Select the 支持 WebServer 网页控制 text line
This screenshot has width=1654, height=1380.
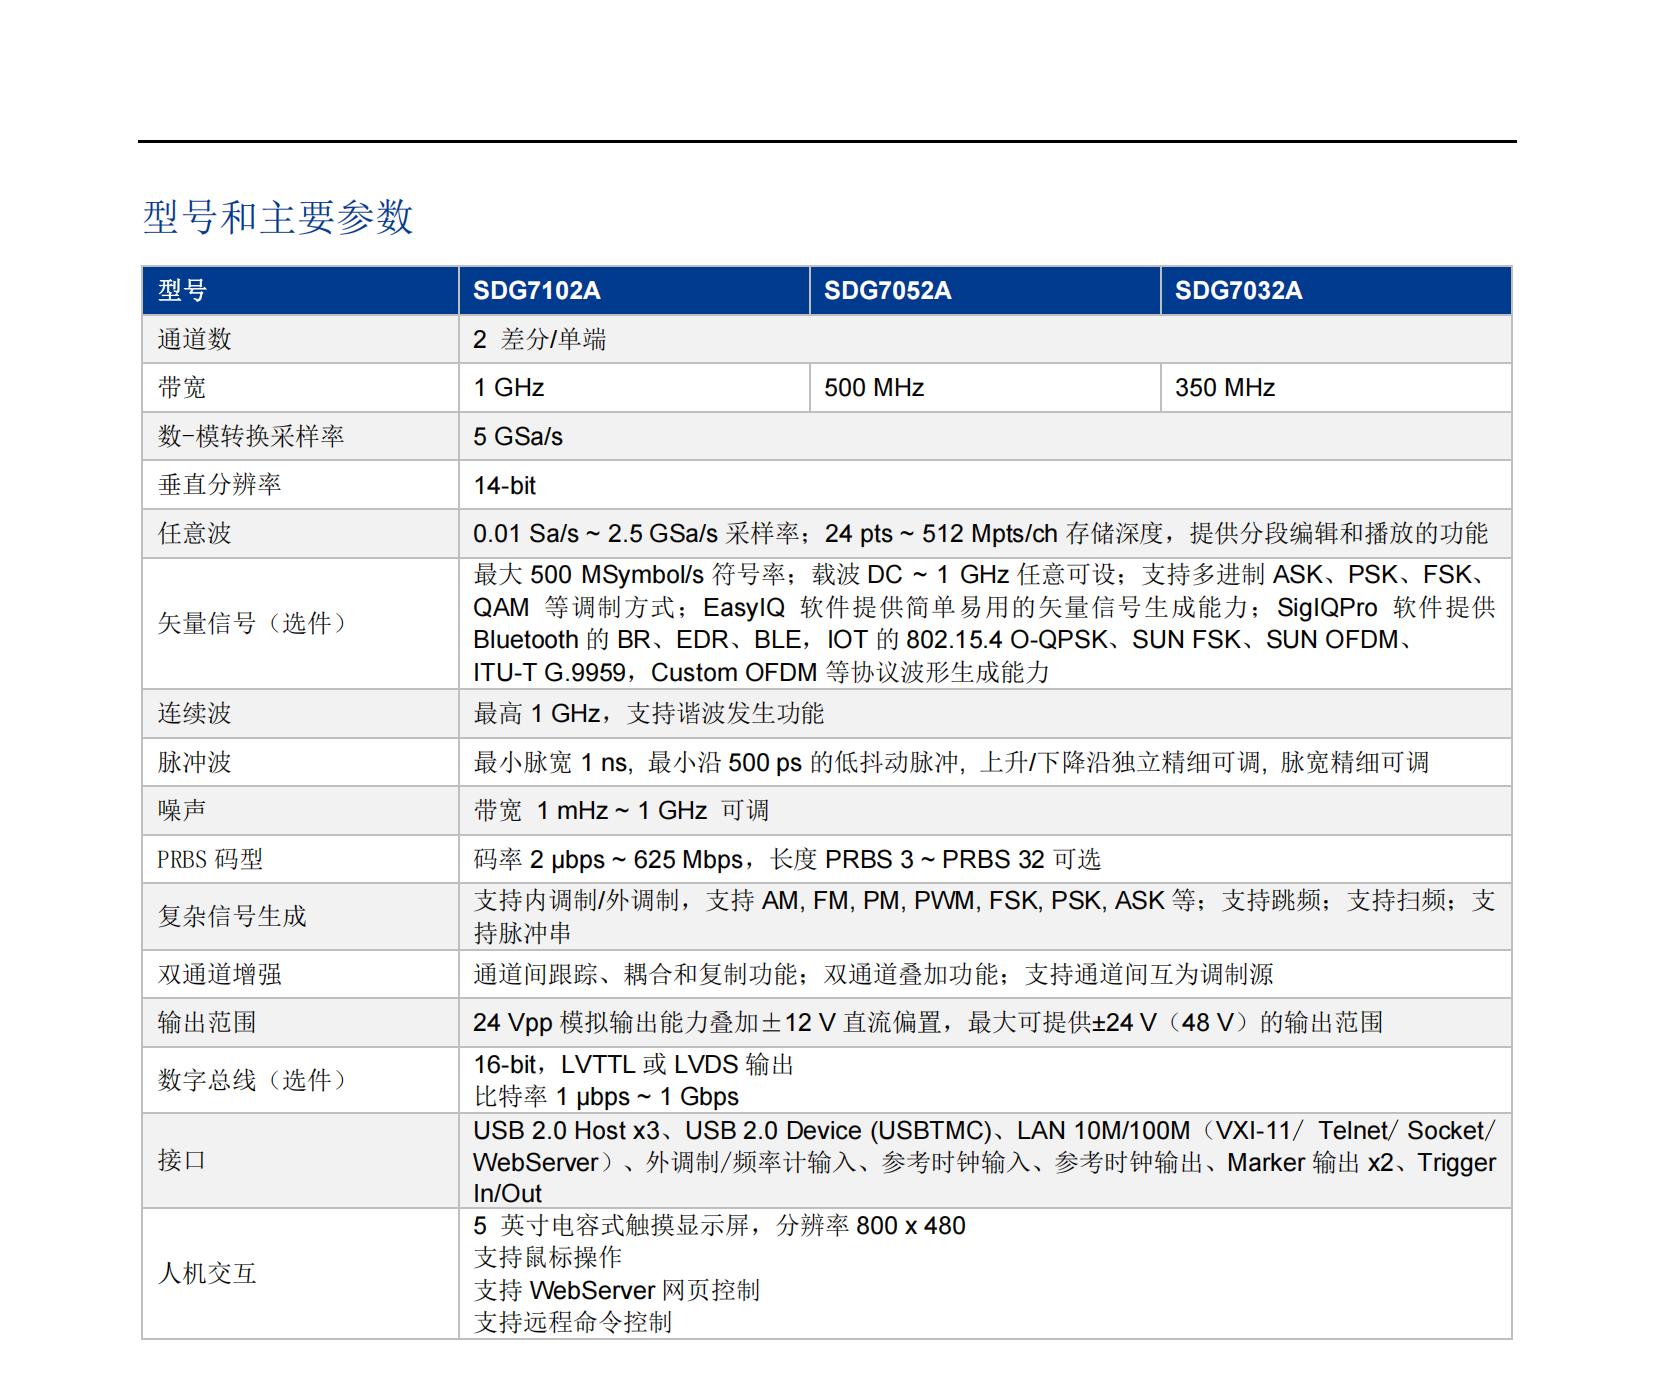pyautogui.click(x=617, y=1290)
